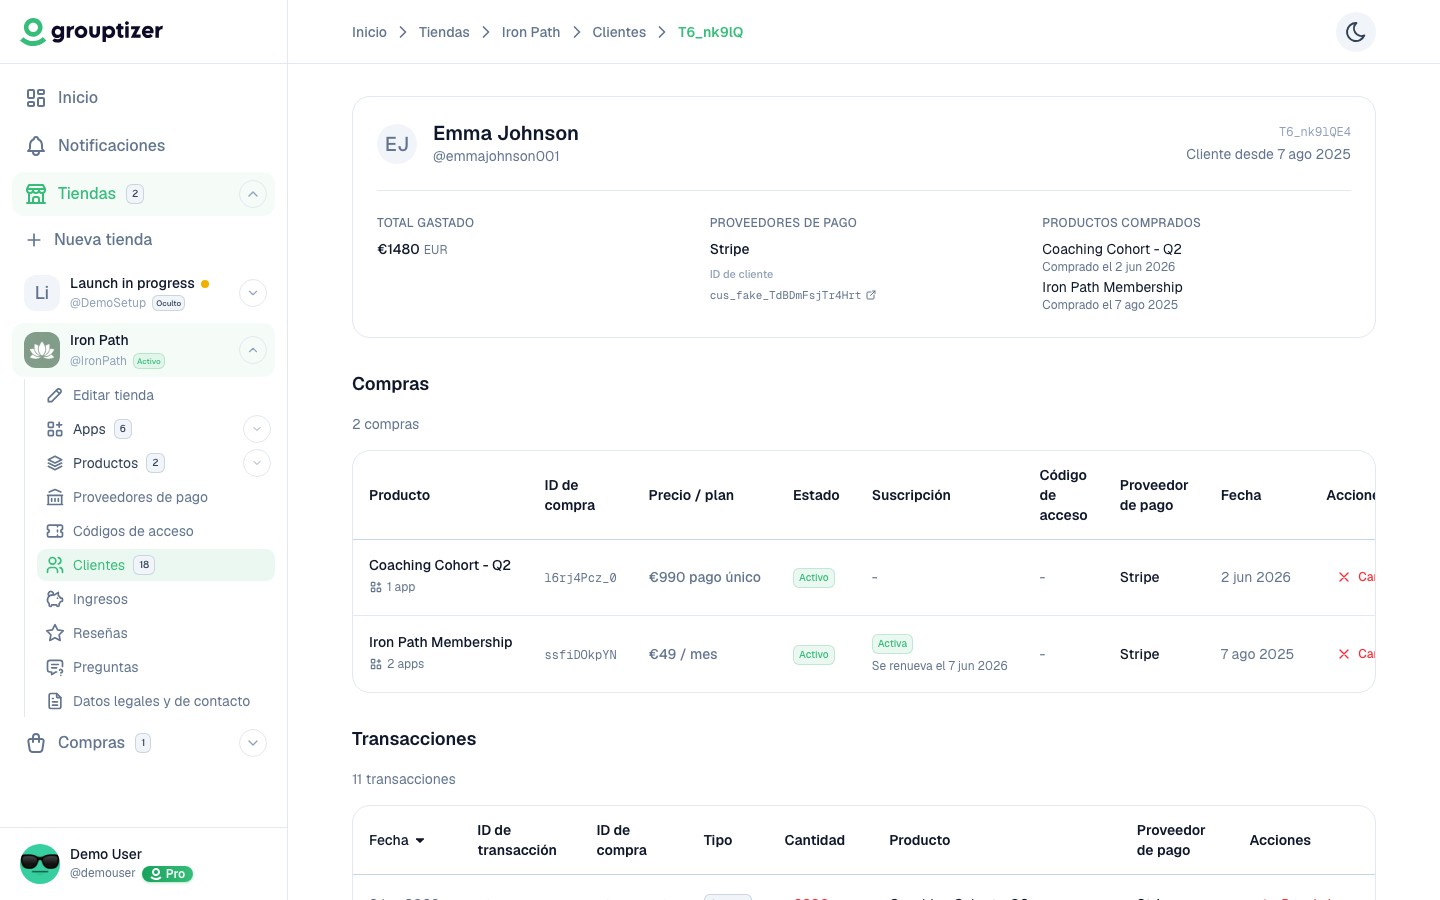Sort transactions by Fecha column
The image size is (1440, 900).
point(397,840)
